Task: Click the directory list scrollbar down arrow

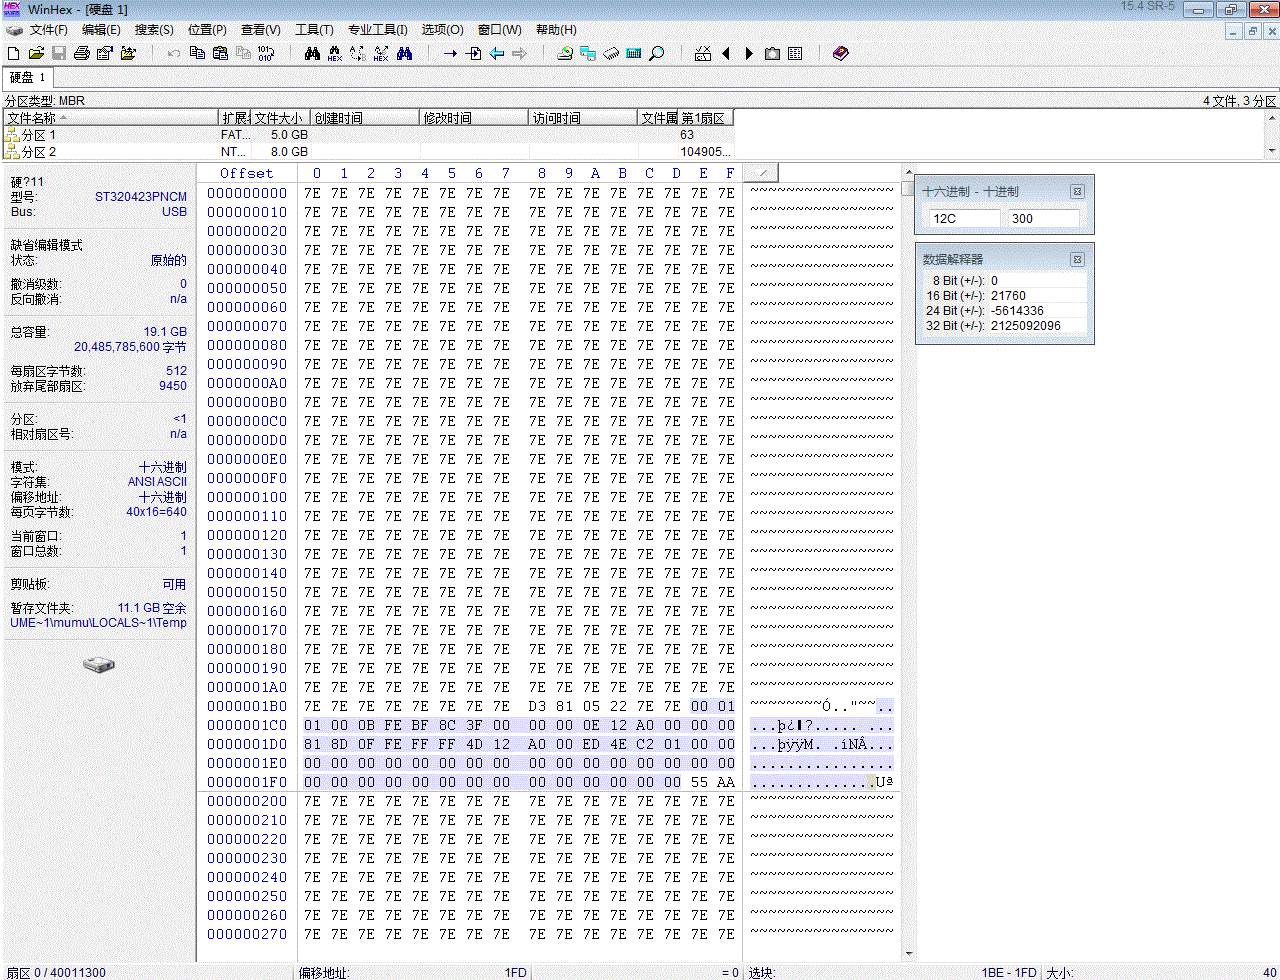Action: [1272, 151]
